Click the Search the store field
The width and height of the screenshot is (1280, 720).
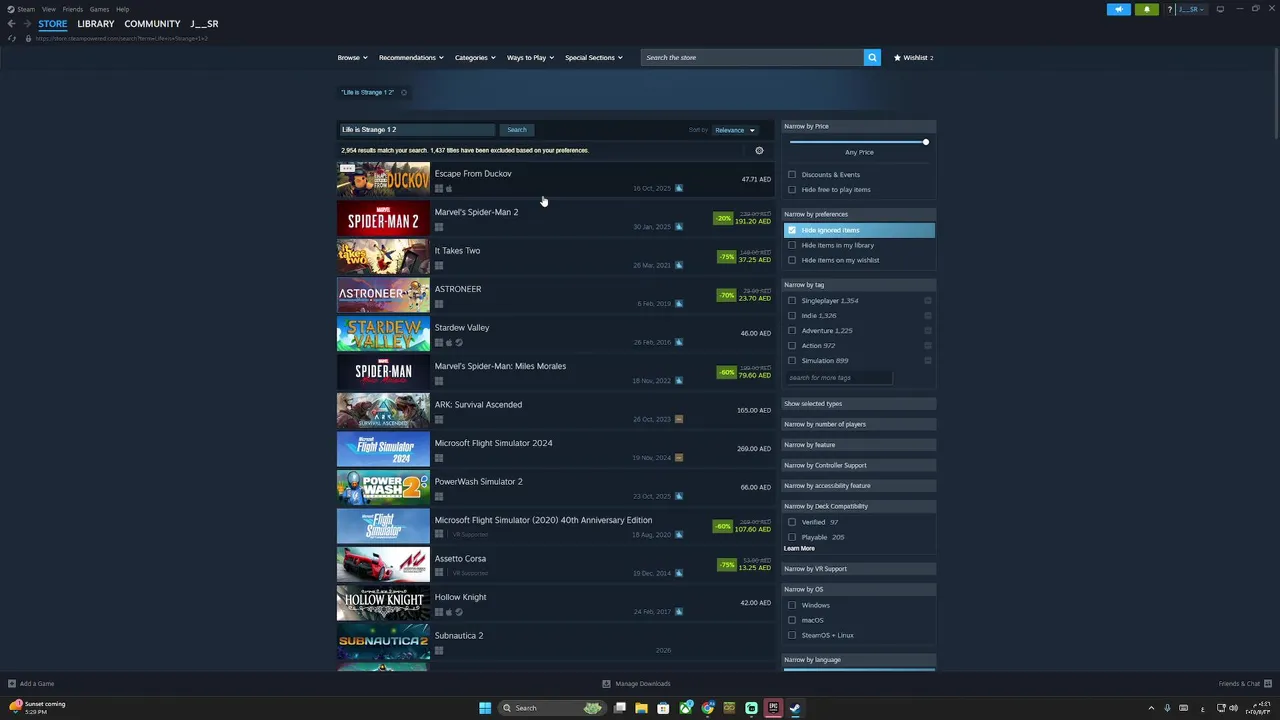(752, 57)
